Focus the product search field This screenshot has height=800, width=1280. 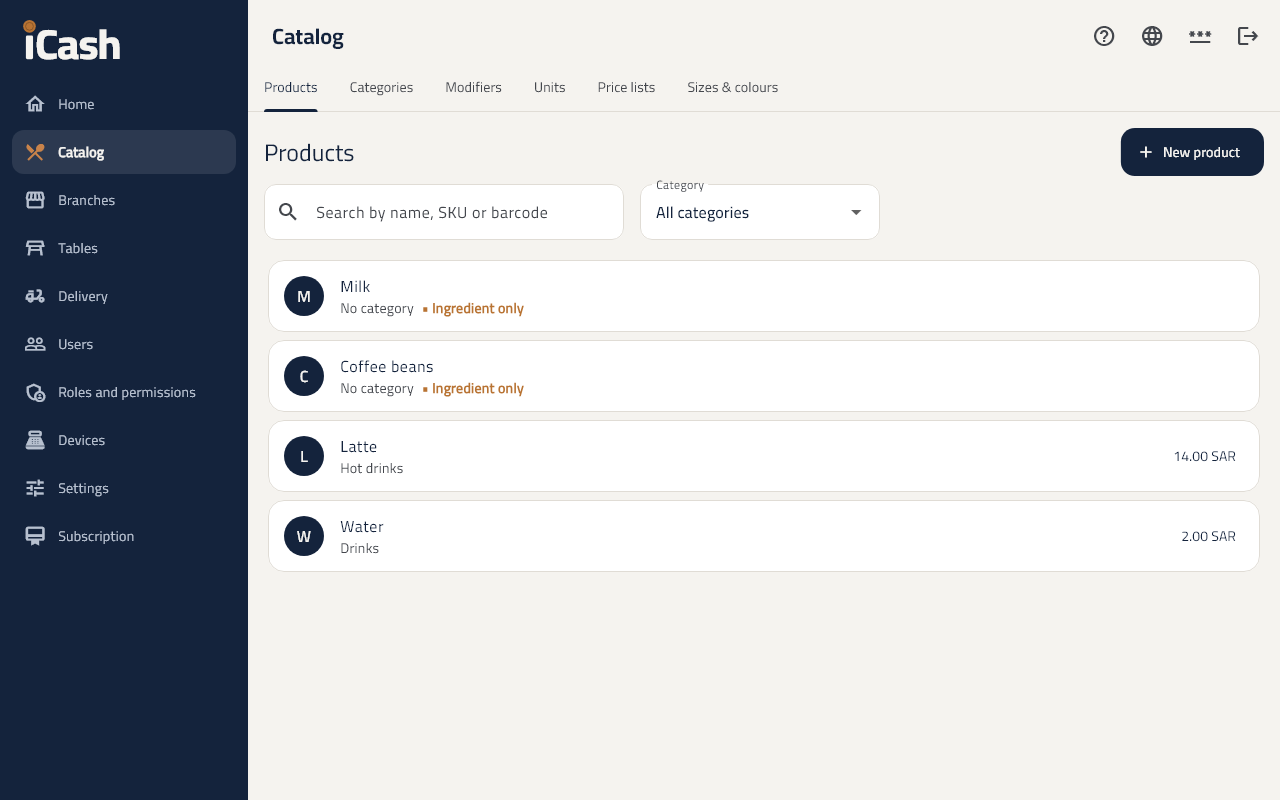click(444, 212)
